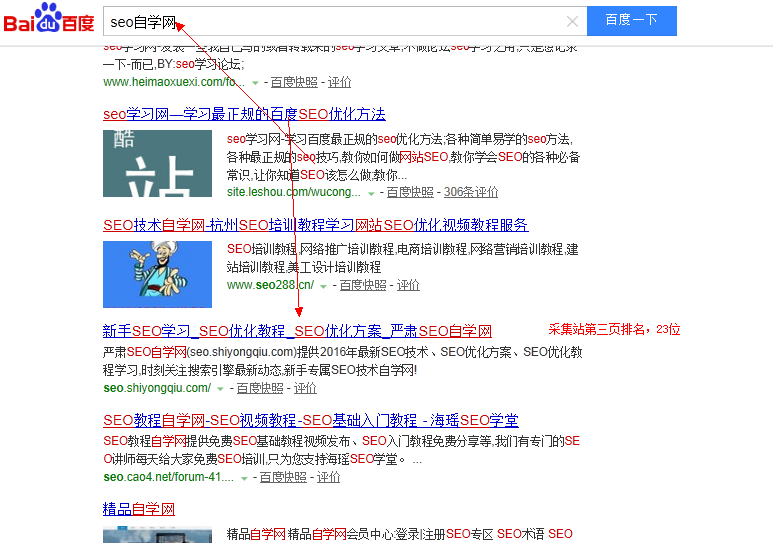The image size is (773, 543).
Task: Click the 酷站 thumbnail image
Action: click(x=157, y=163)
